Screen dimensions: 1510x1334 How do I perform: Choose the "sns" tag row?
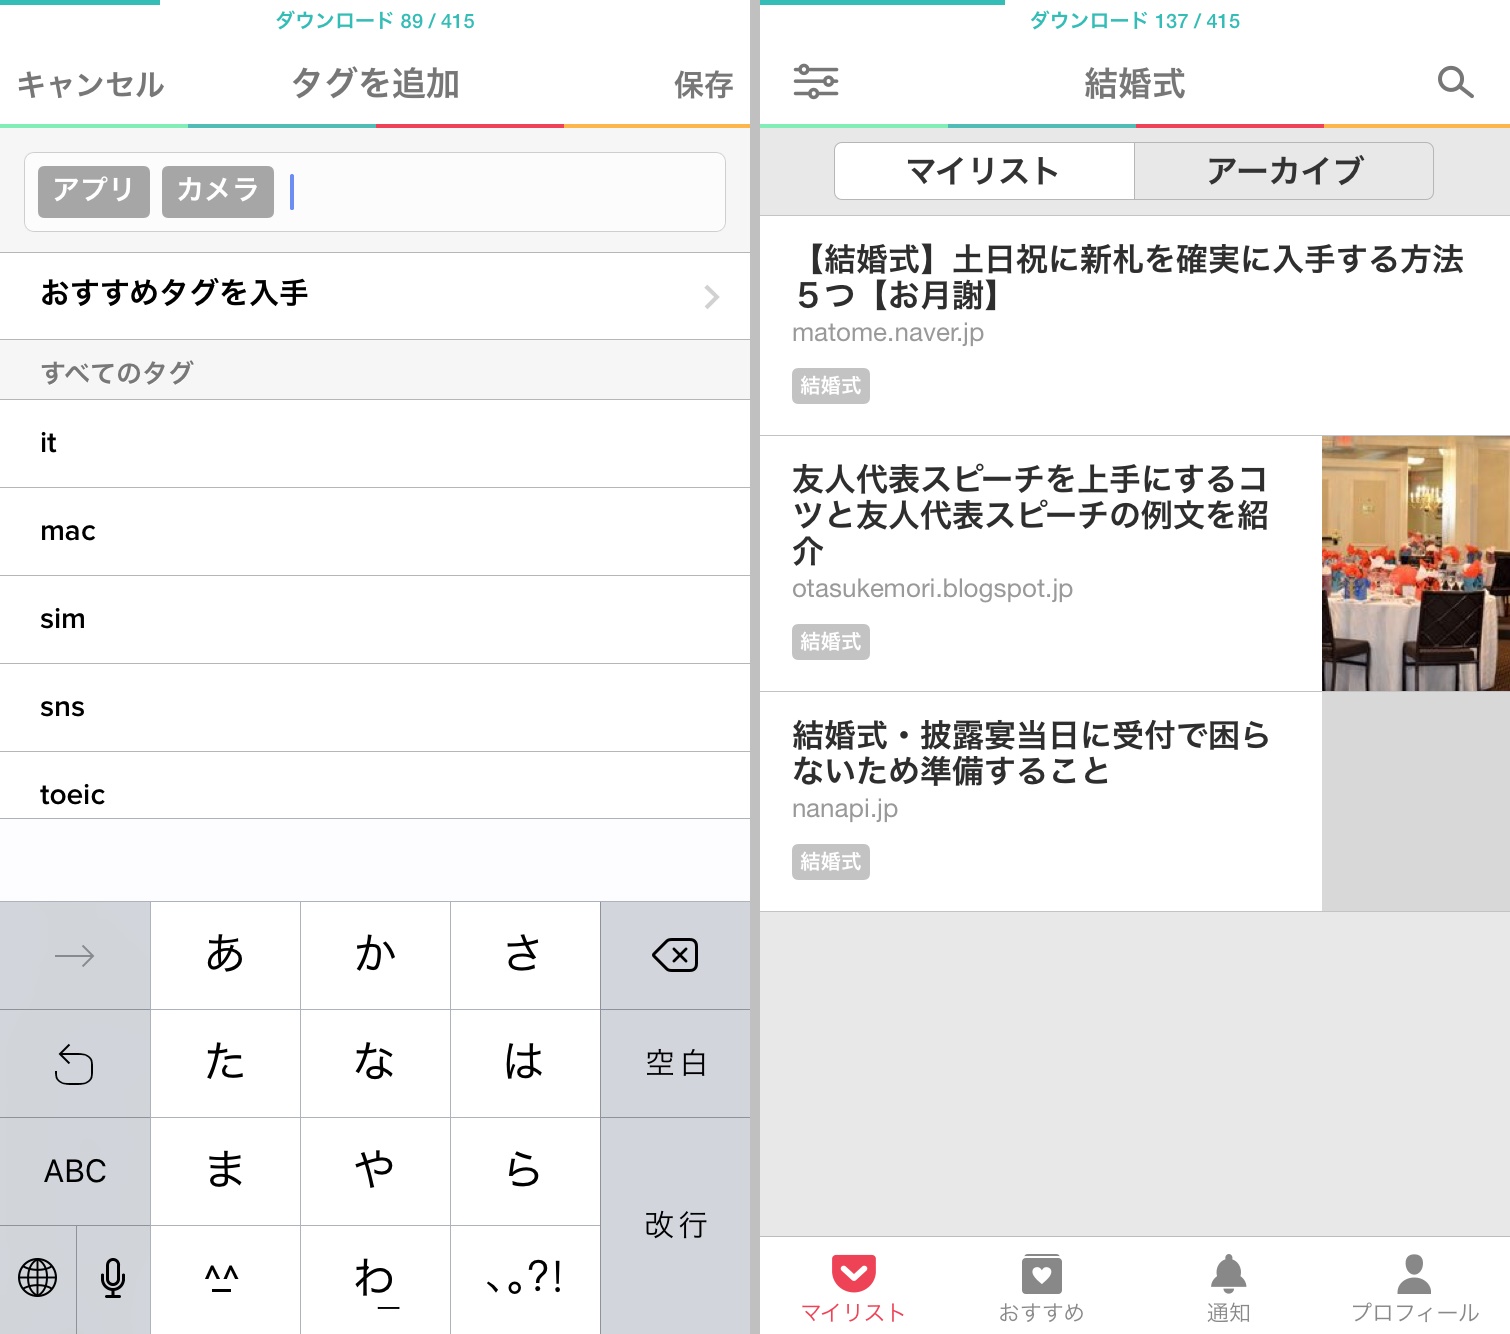click(375, 707)
